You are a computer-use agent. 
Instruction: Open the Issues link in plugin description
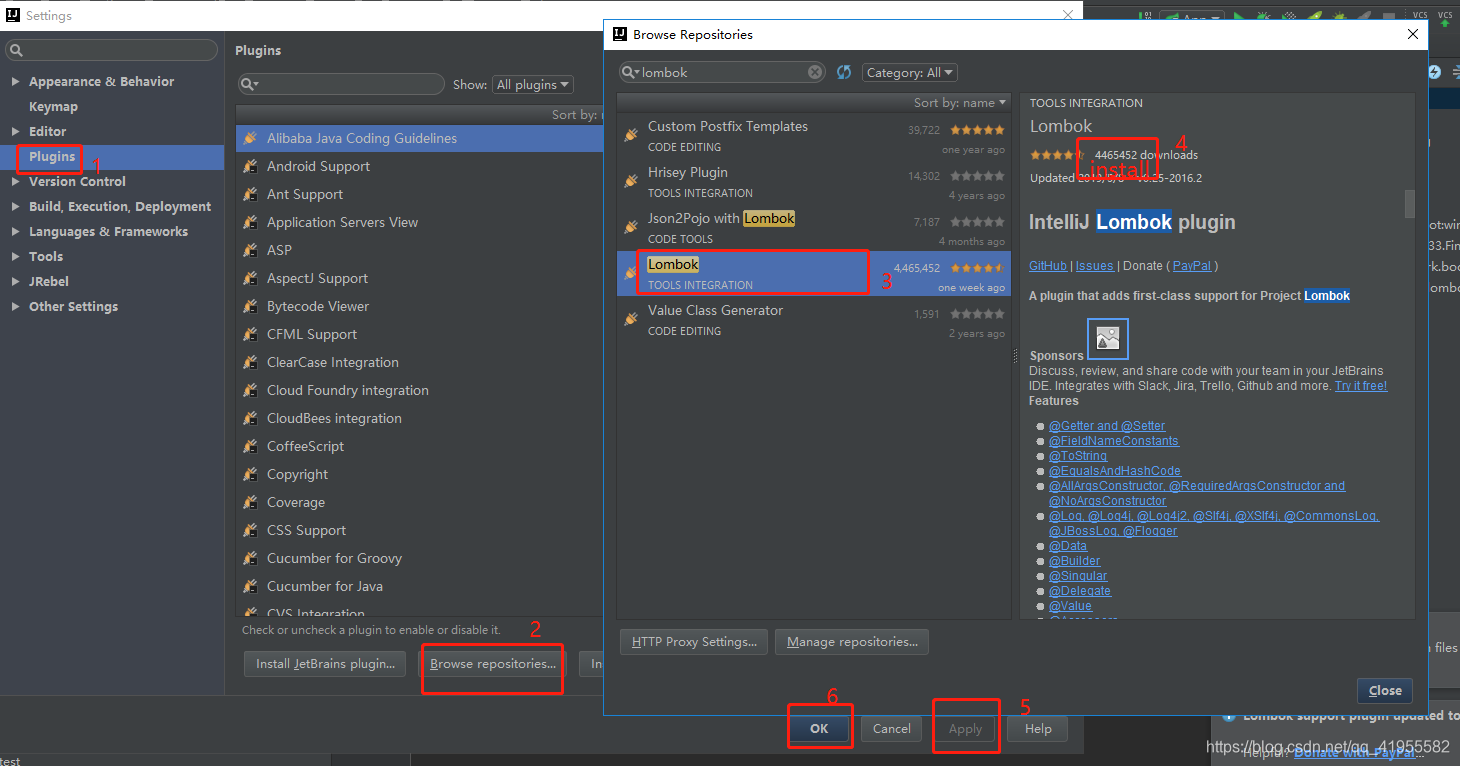(x=1095, y=266)
